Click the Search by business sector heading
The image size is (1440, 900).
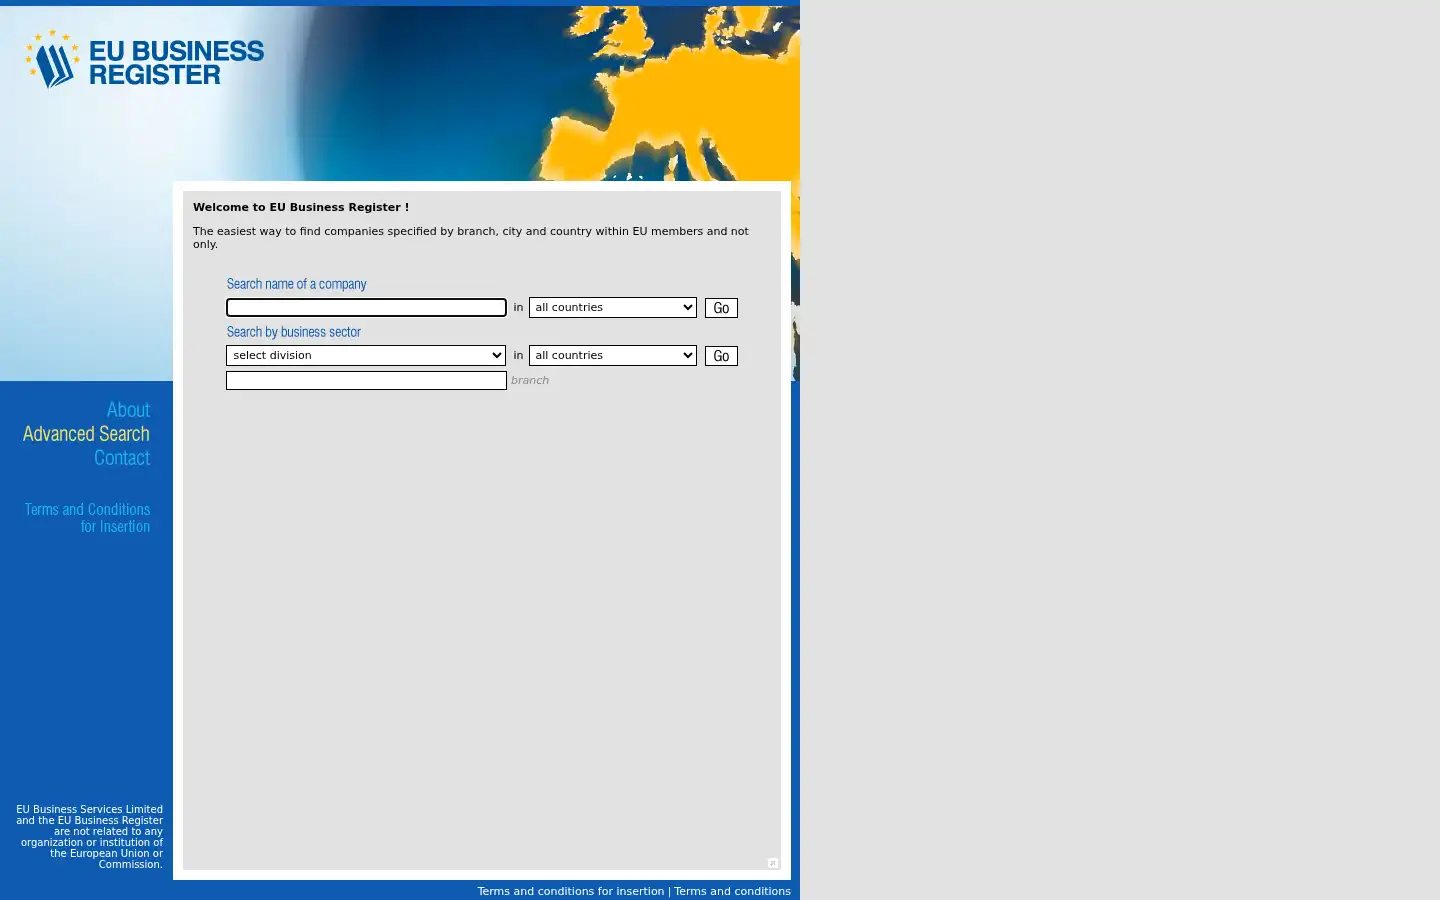click(x=293, y=332)
